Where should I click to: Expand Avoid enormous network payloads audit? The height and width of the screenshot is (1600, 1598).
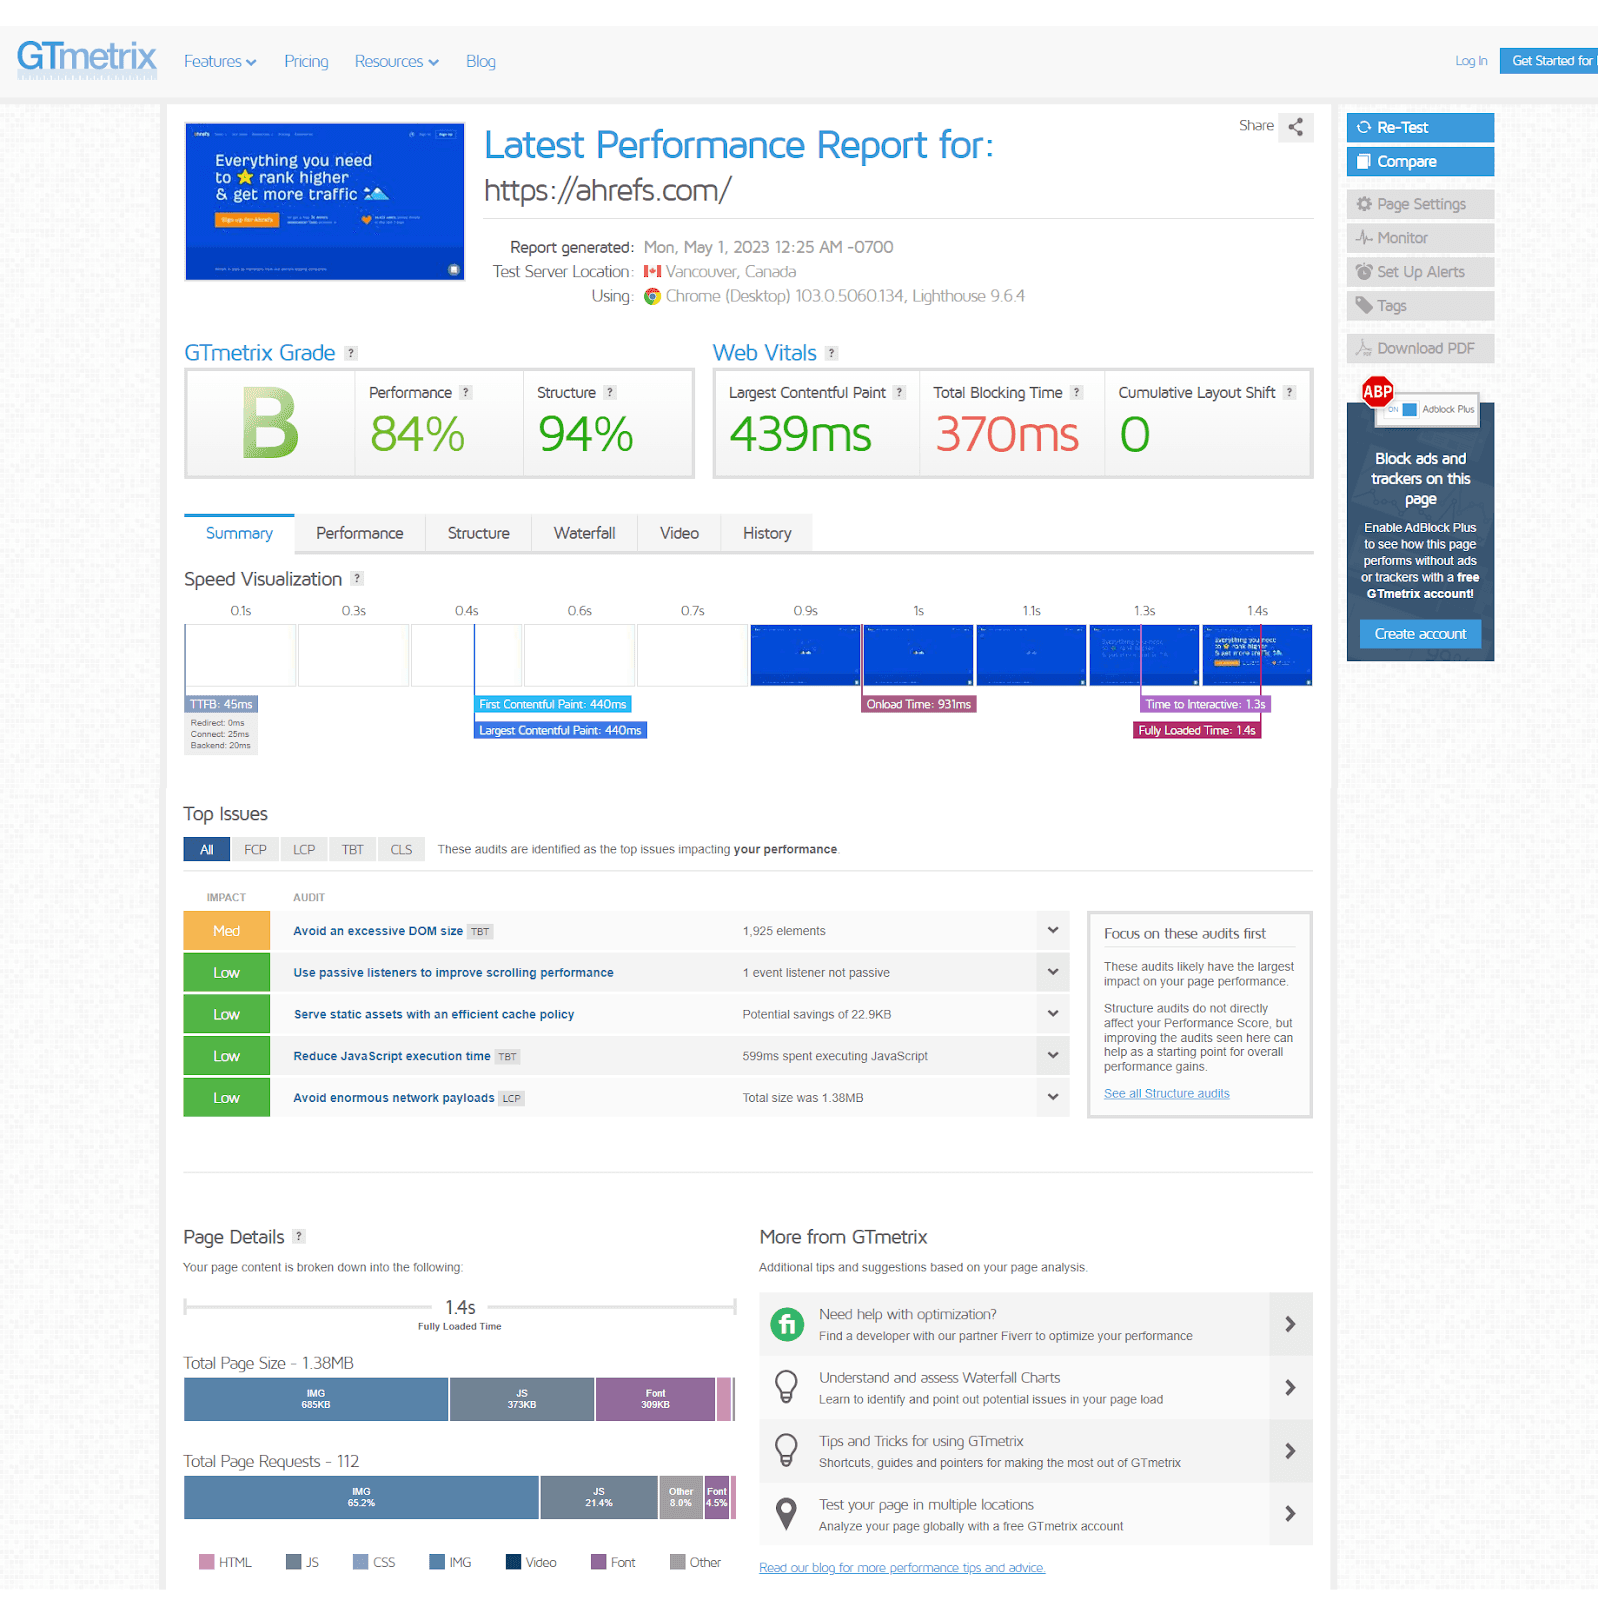pos(1053,1097)
